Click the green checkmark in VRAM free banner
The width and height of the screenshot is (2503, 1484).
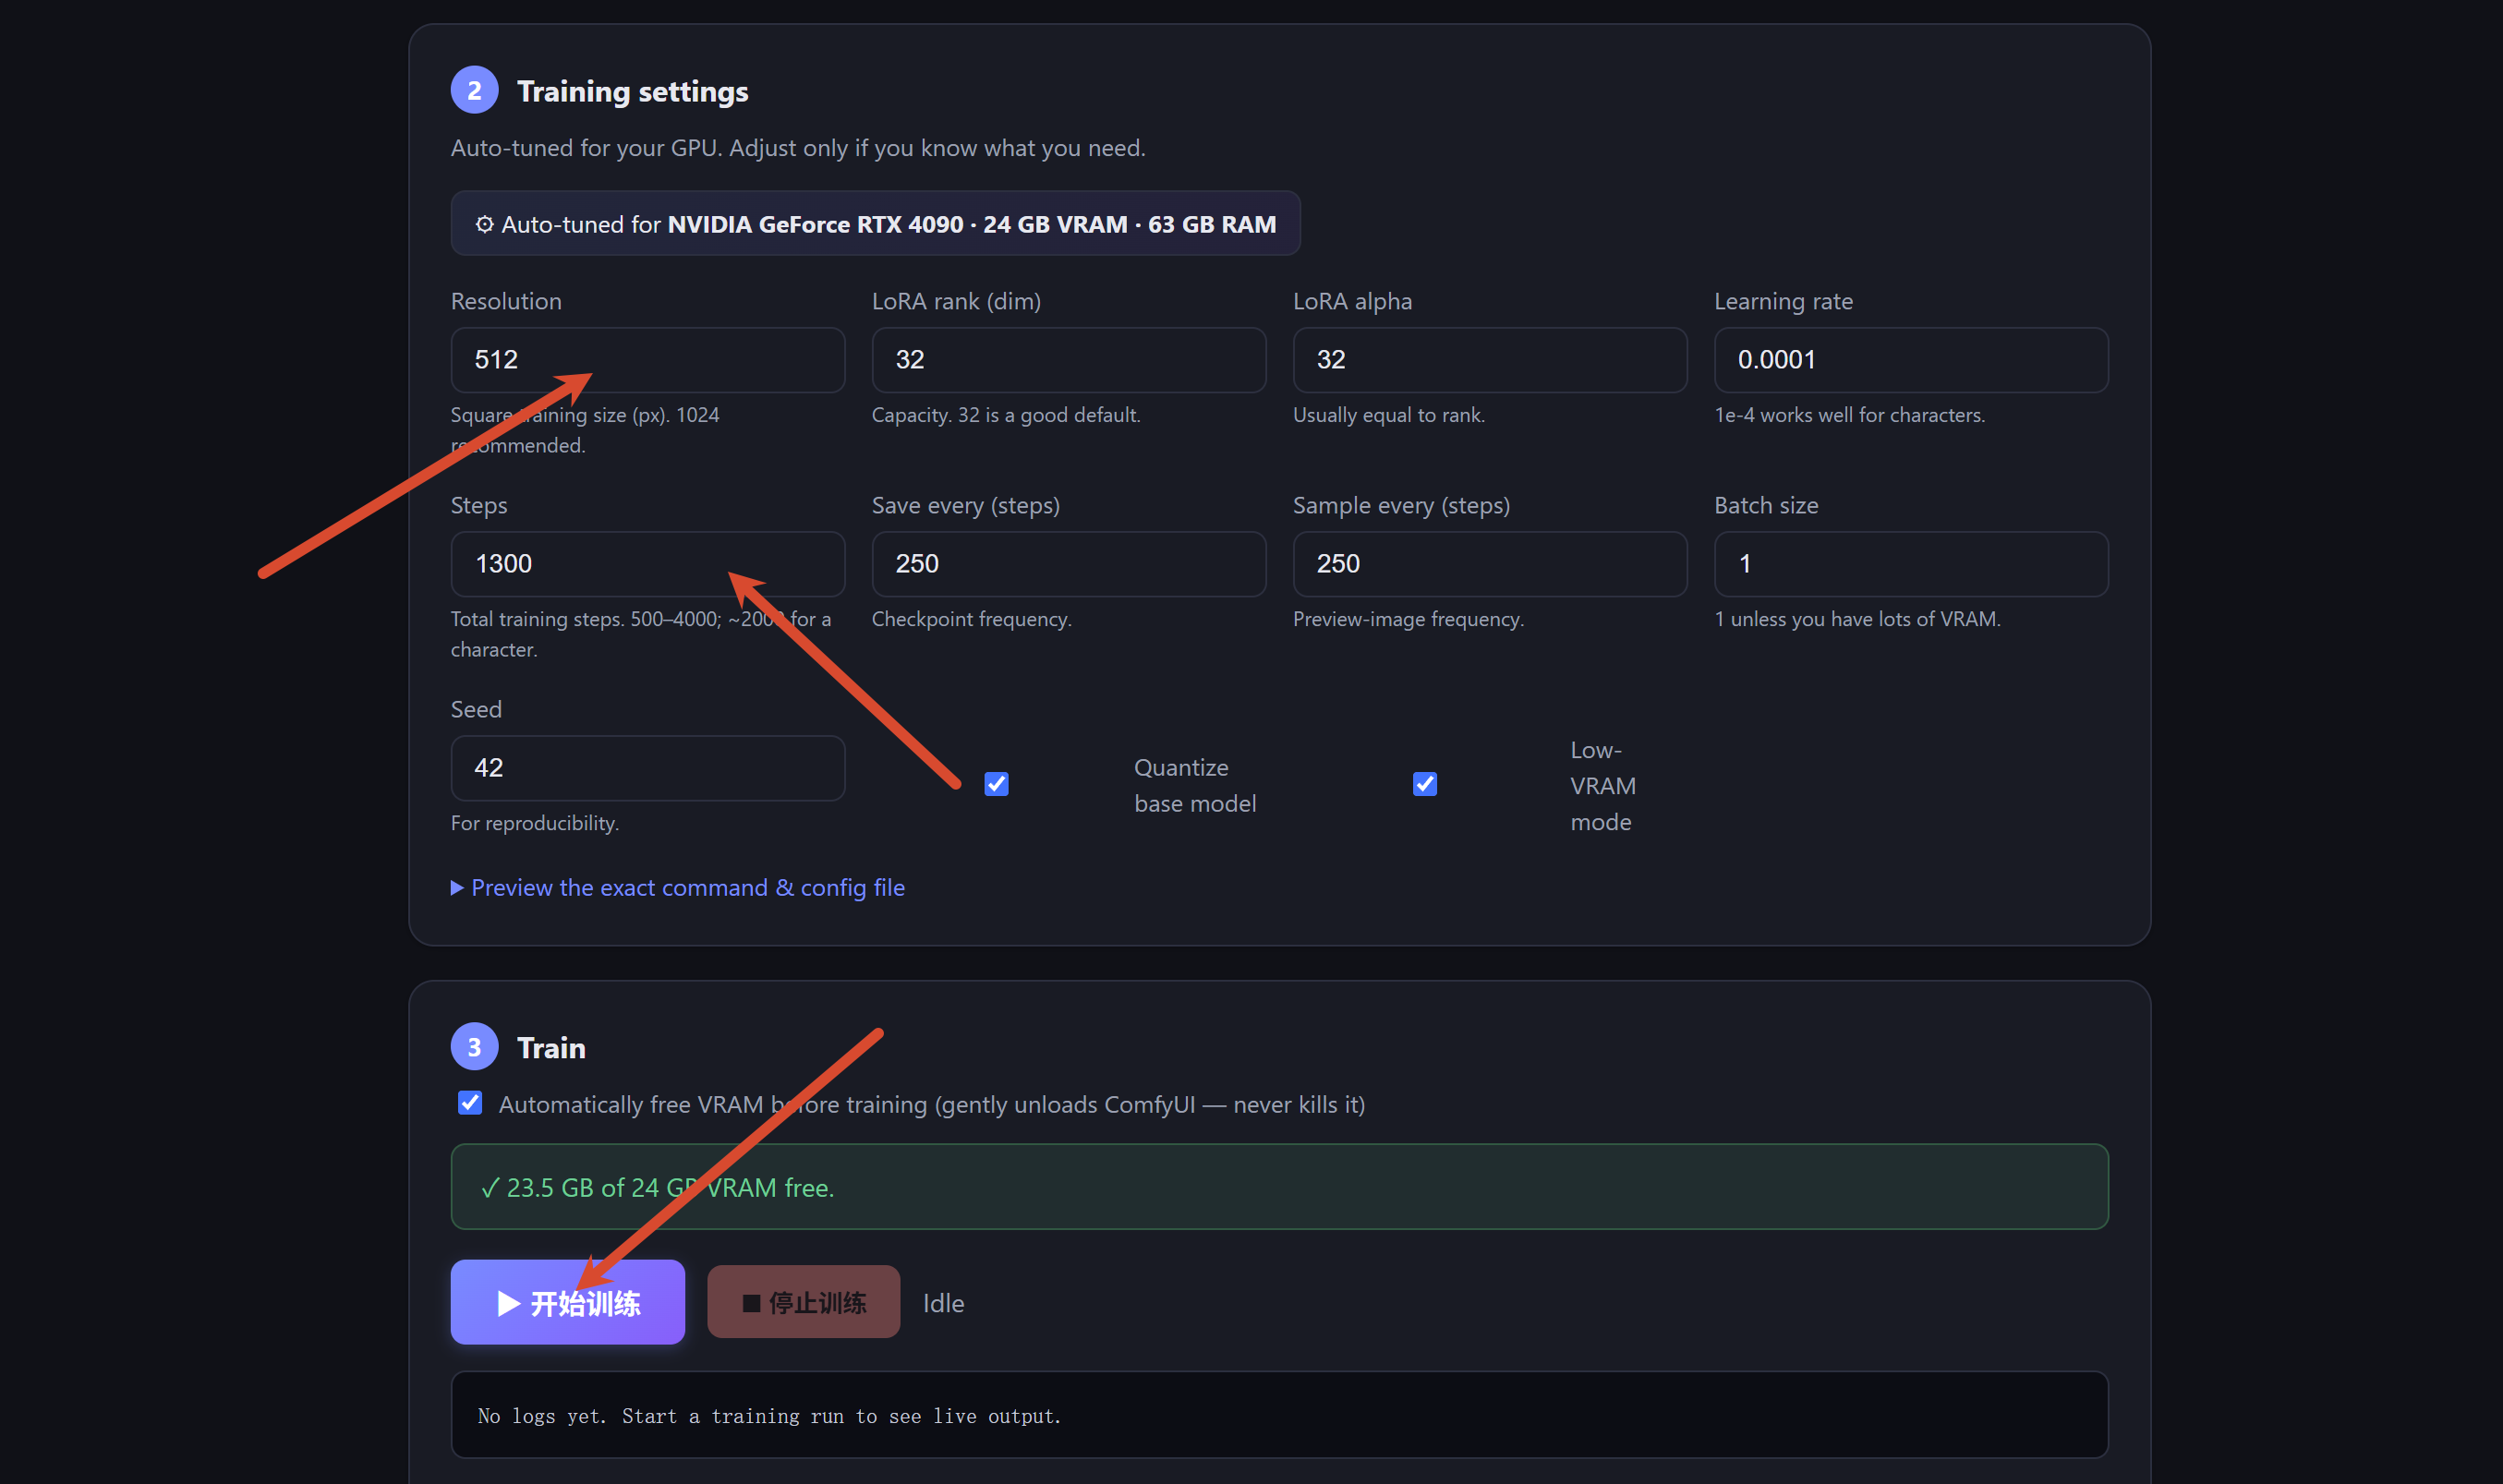coord(490,1188)
